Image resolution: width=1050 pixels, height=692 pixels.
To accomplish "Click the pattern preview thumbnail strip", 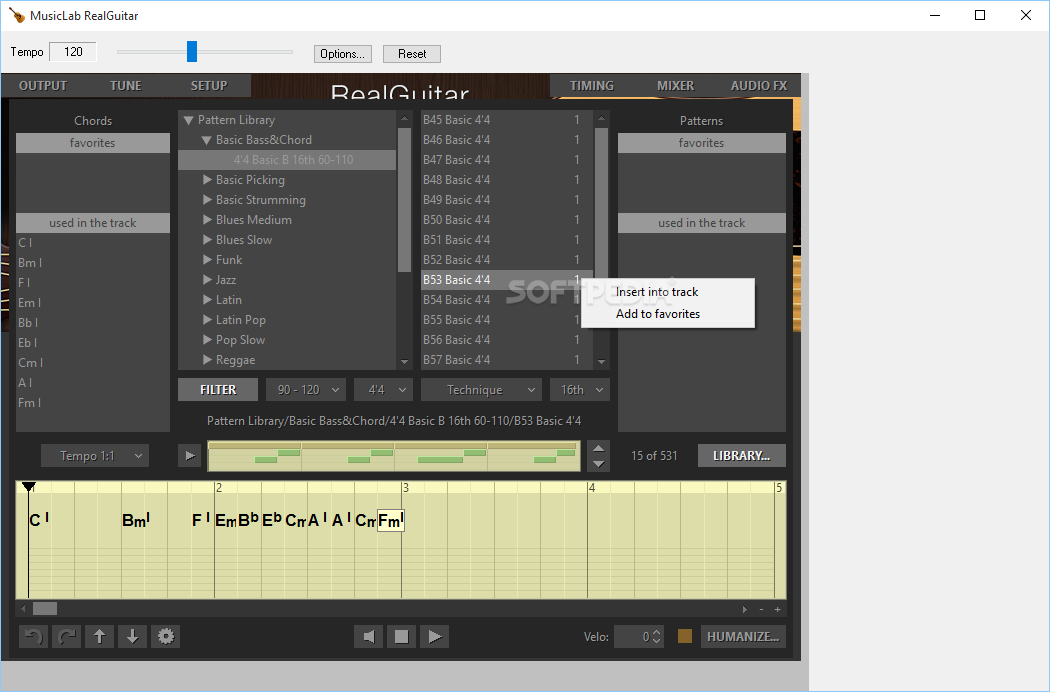I will click(394, 456).
